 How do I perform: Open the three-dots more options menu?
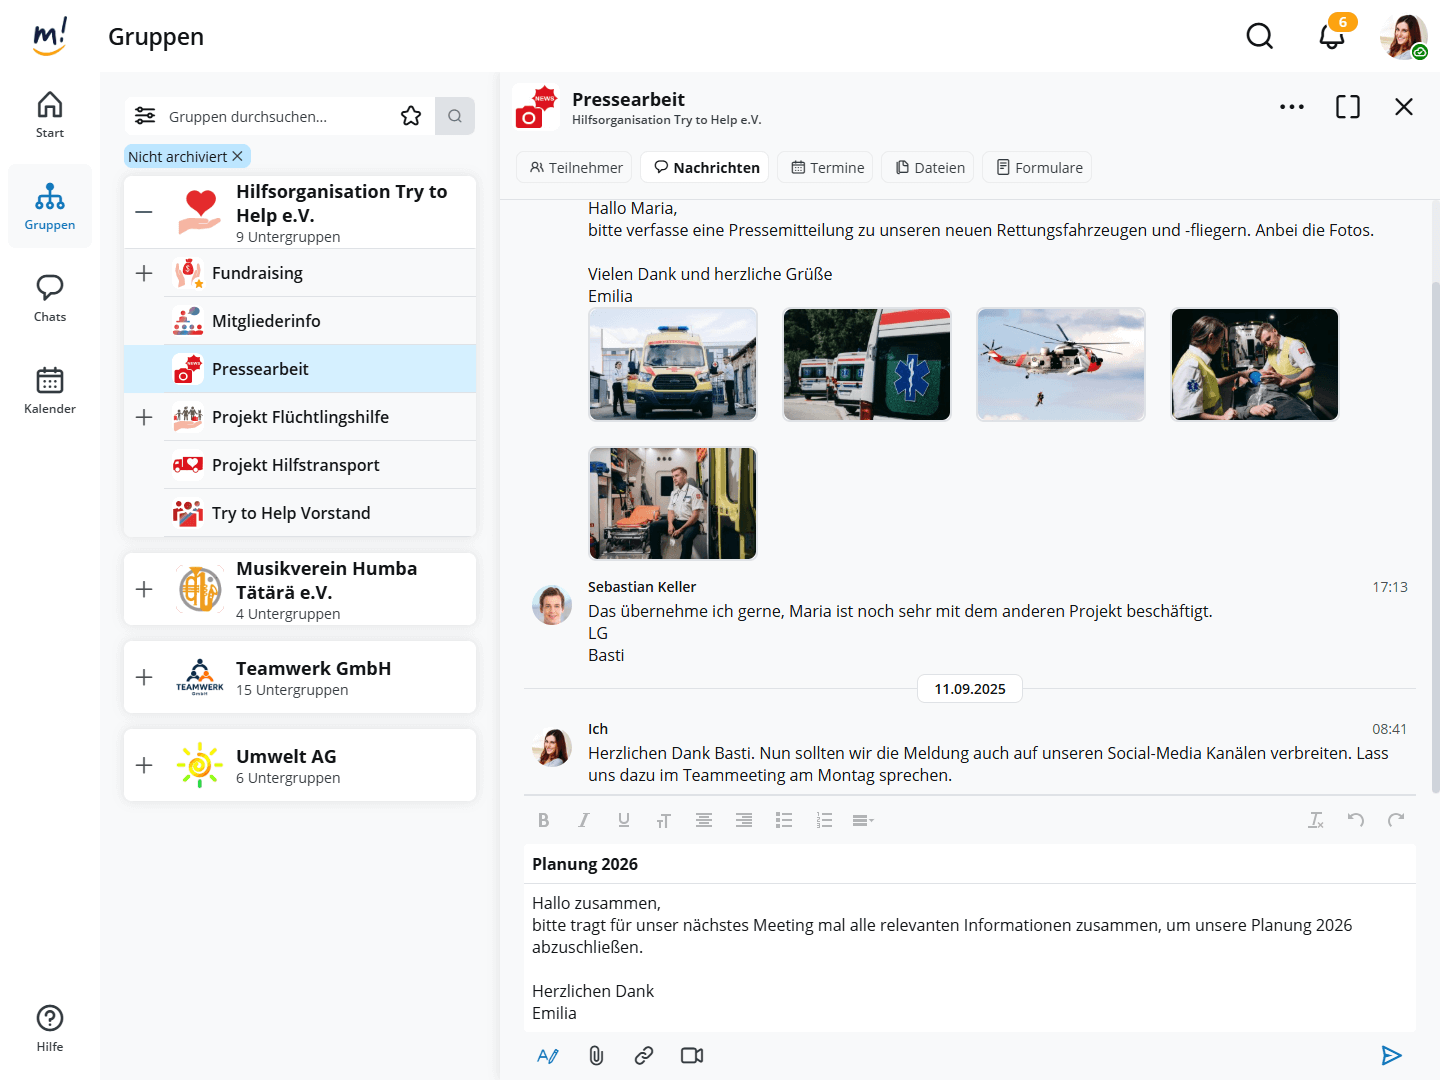tap(1291, 107)
